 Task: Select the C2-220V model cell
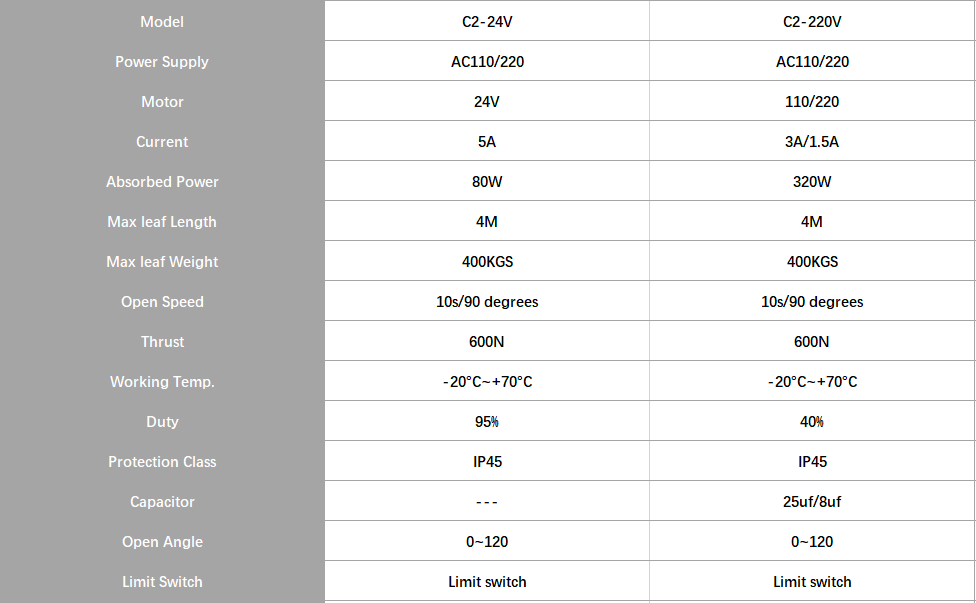click(812, 22)
